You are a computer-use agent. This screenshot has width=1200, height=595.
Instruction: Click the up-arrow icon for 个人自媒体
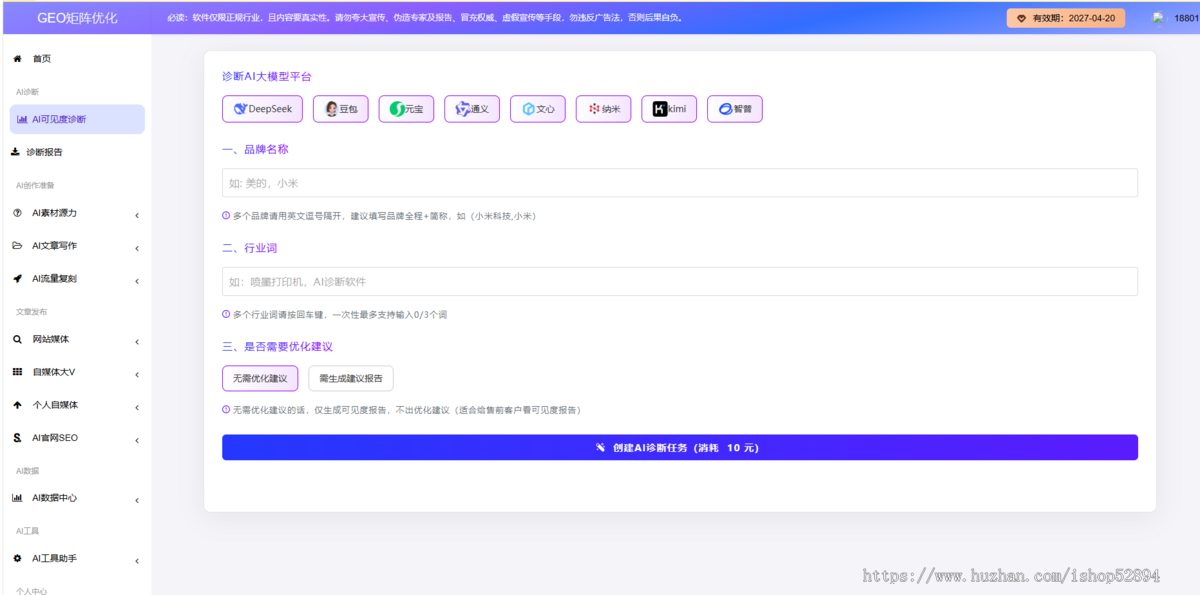[17, 405]
